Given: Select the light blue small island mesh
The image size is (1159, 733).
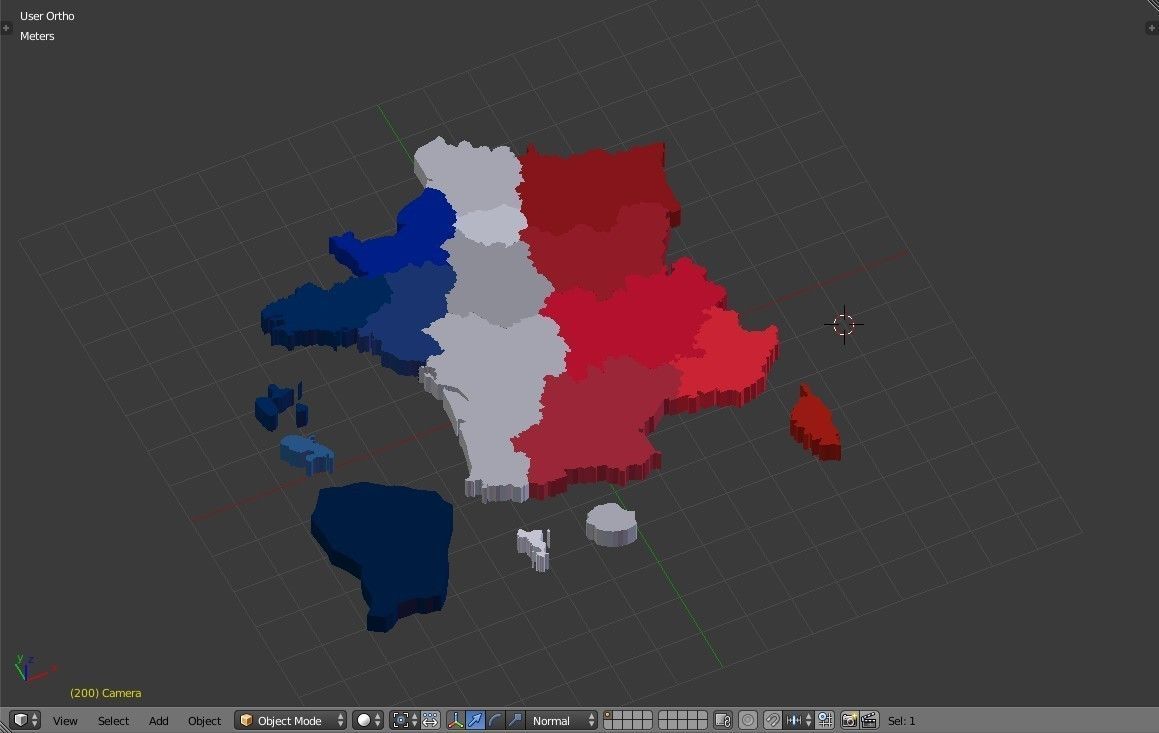Looking at the screenshot, I should [x=306, y=453].
